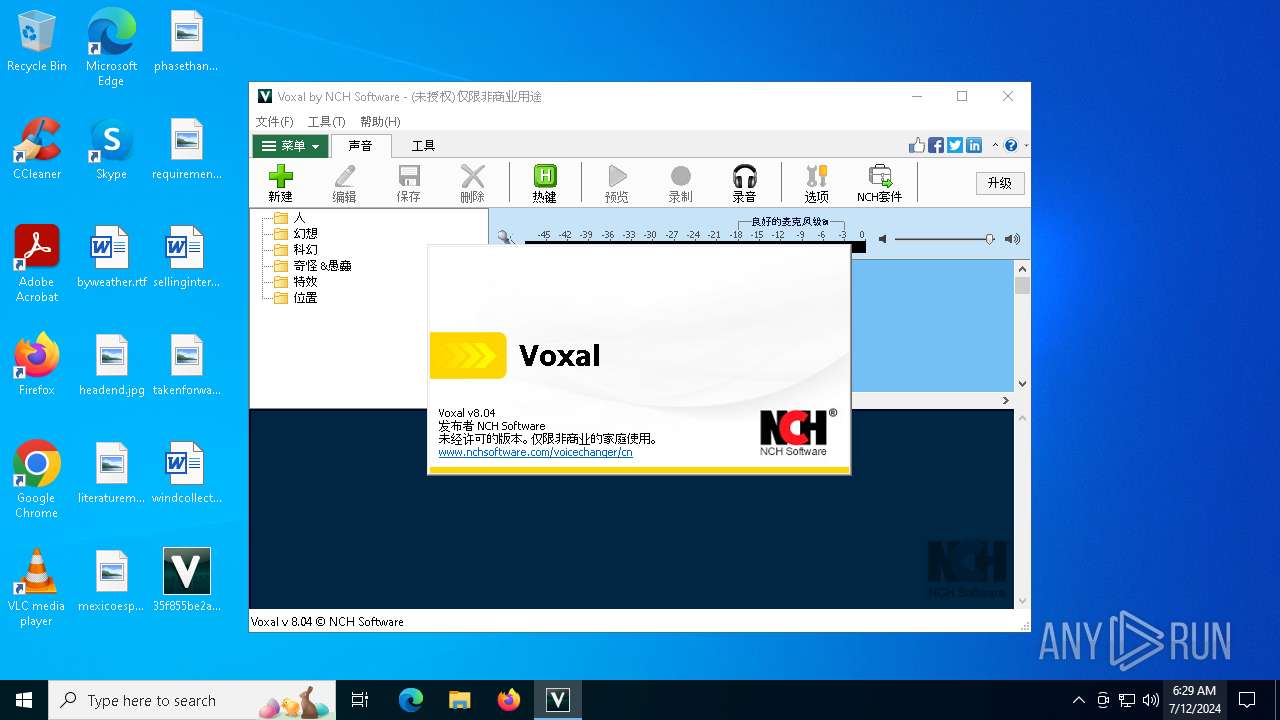
Task: Click the blue help question mark icon
Action: tap(1011, 145)
